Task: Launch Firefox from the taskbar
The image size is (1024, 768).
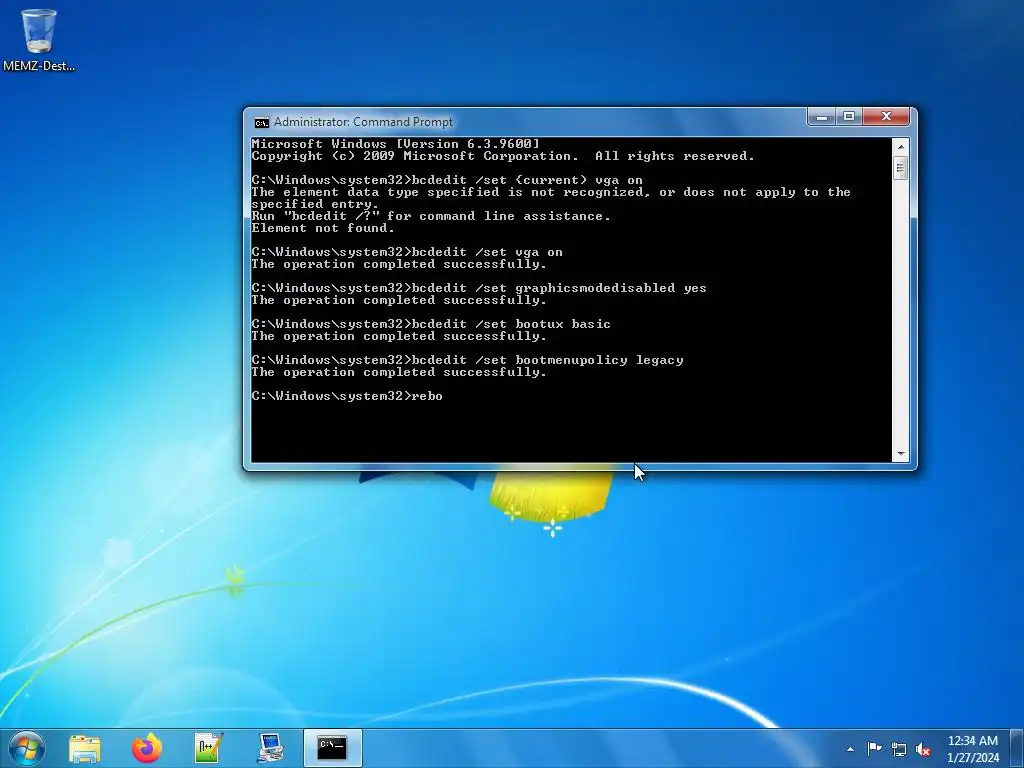Action: (x=147, y=748)
